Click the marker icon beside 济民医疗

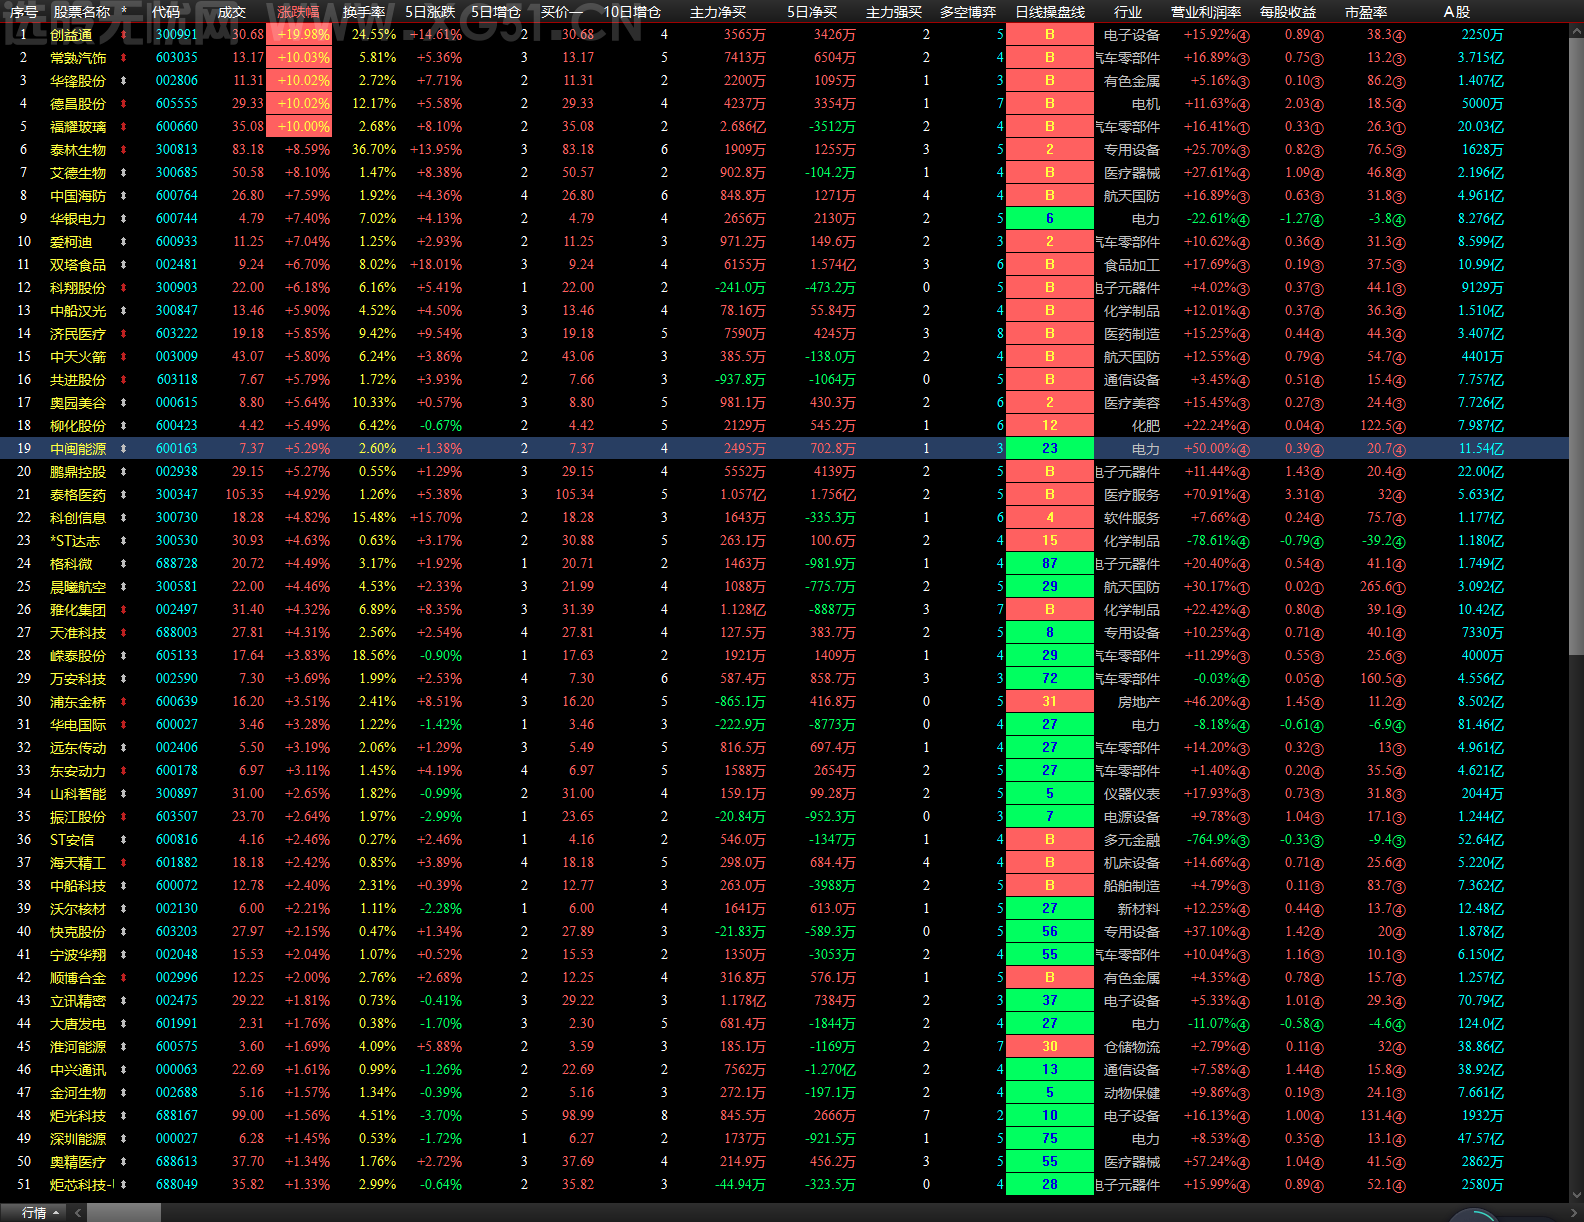point(124,334)
